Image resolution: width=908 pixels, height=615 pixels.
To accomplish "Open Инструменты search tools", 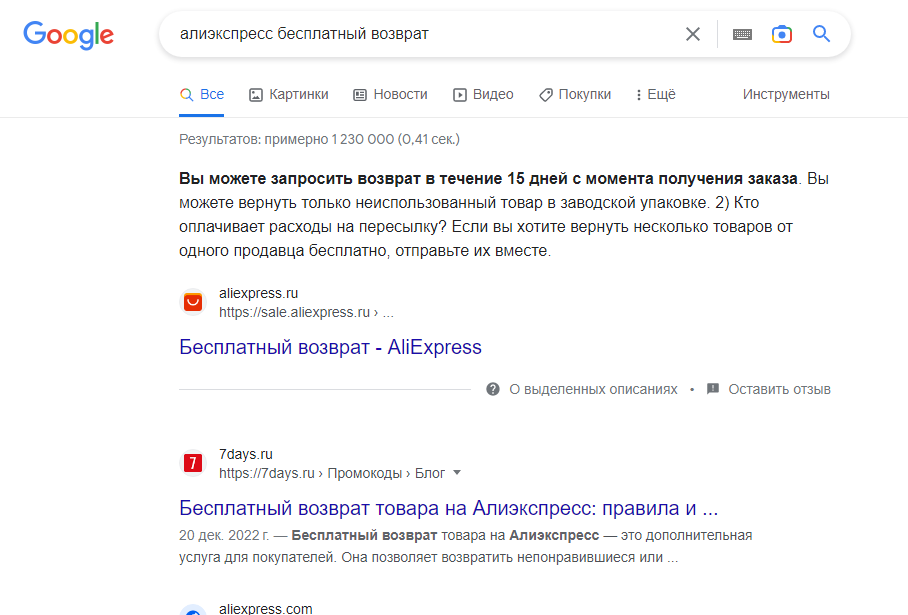I will [x=786, y=94].
